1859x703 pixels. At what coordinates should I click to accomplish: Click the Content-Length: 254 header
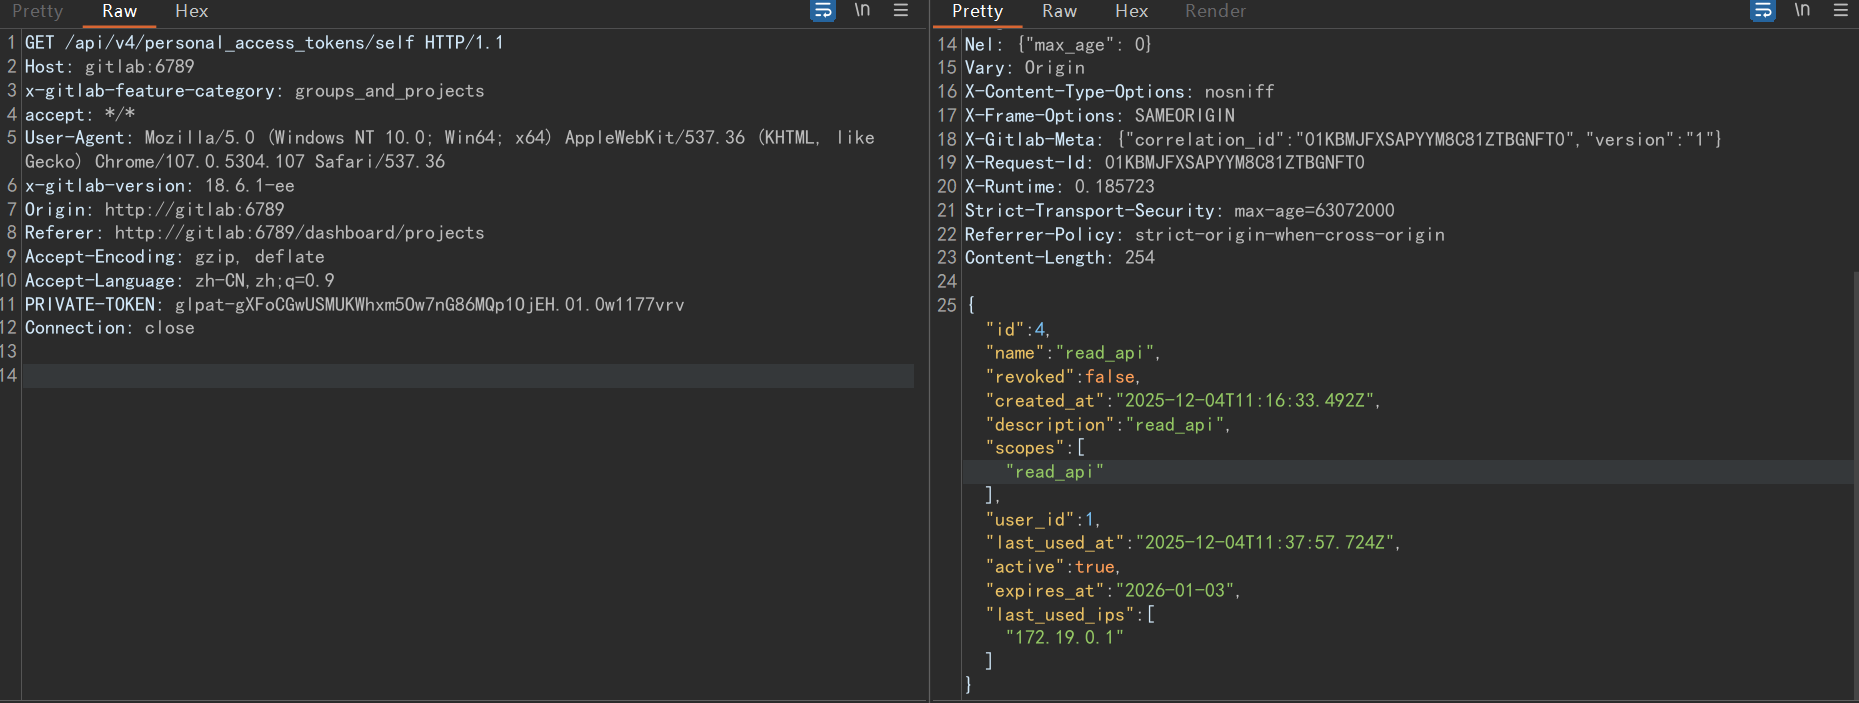tap(1060, 258)
